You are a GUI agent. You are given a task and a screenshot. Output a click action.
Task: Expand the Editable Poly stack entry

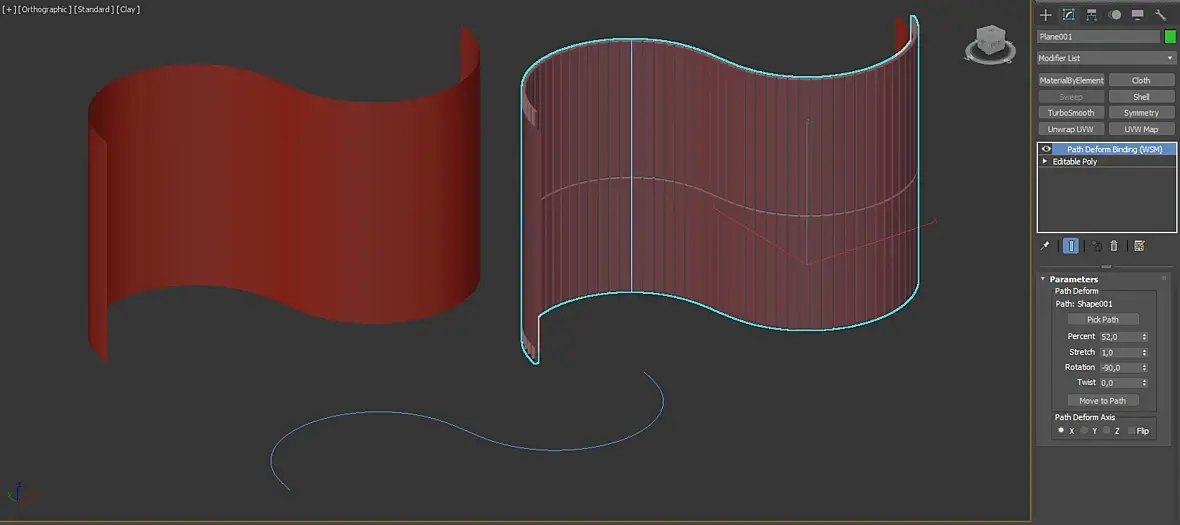click(1045, 161)
